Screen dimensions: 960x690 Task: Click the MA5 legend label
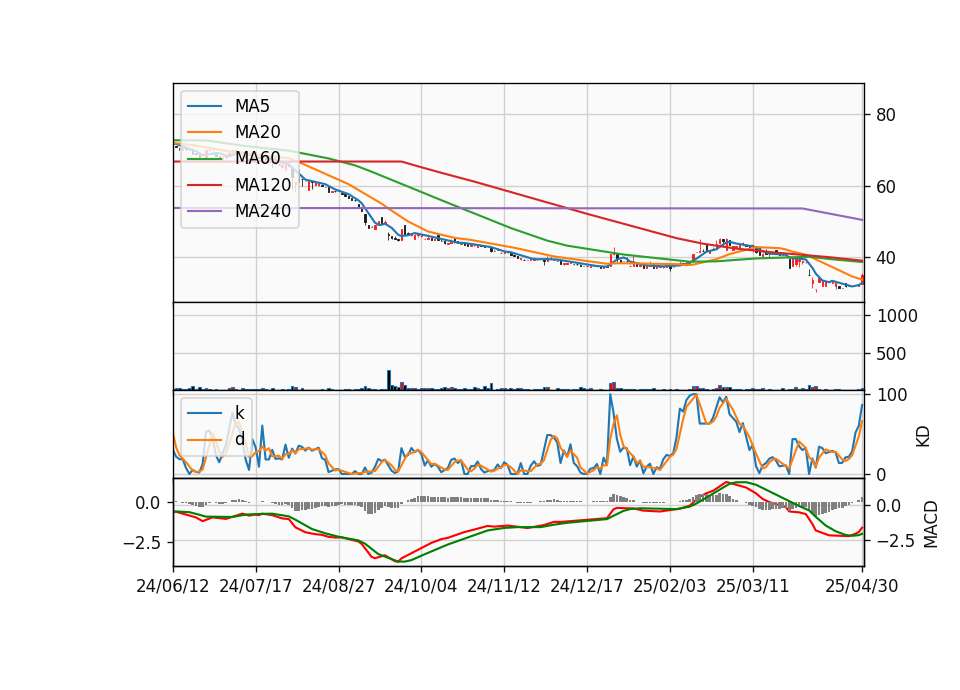coord(252,106)
